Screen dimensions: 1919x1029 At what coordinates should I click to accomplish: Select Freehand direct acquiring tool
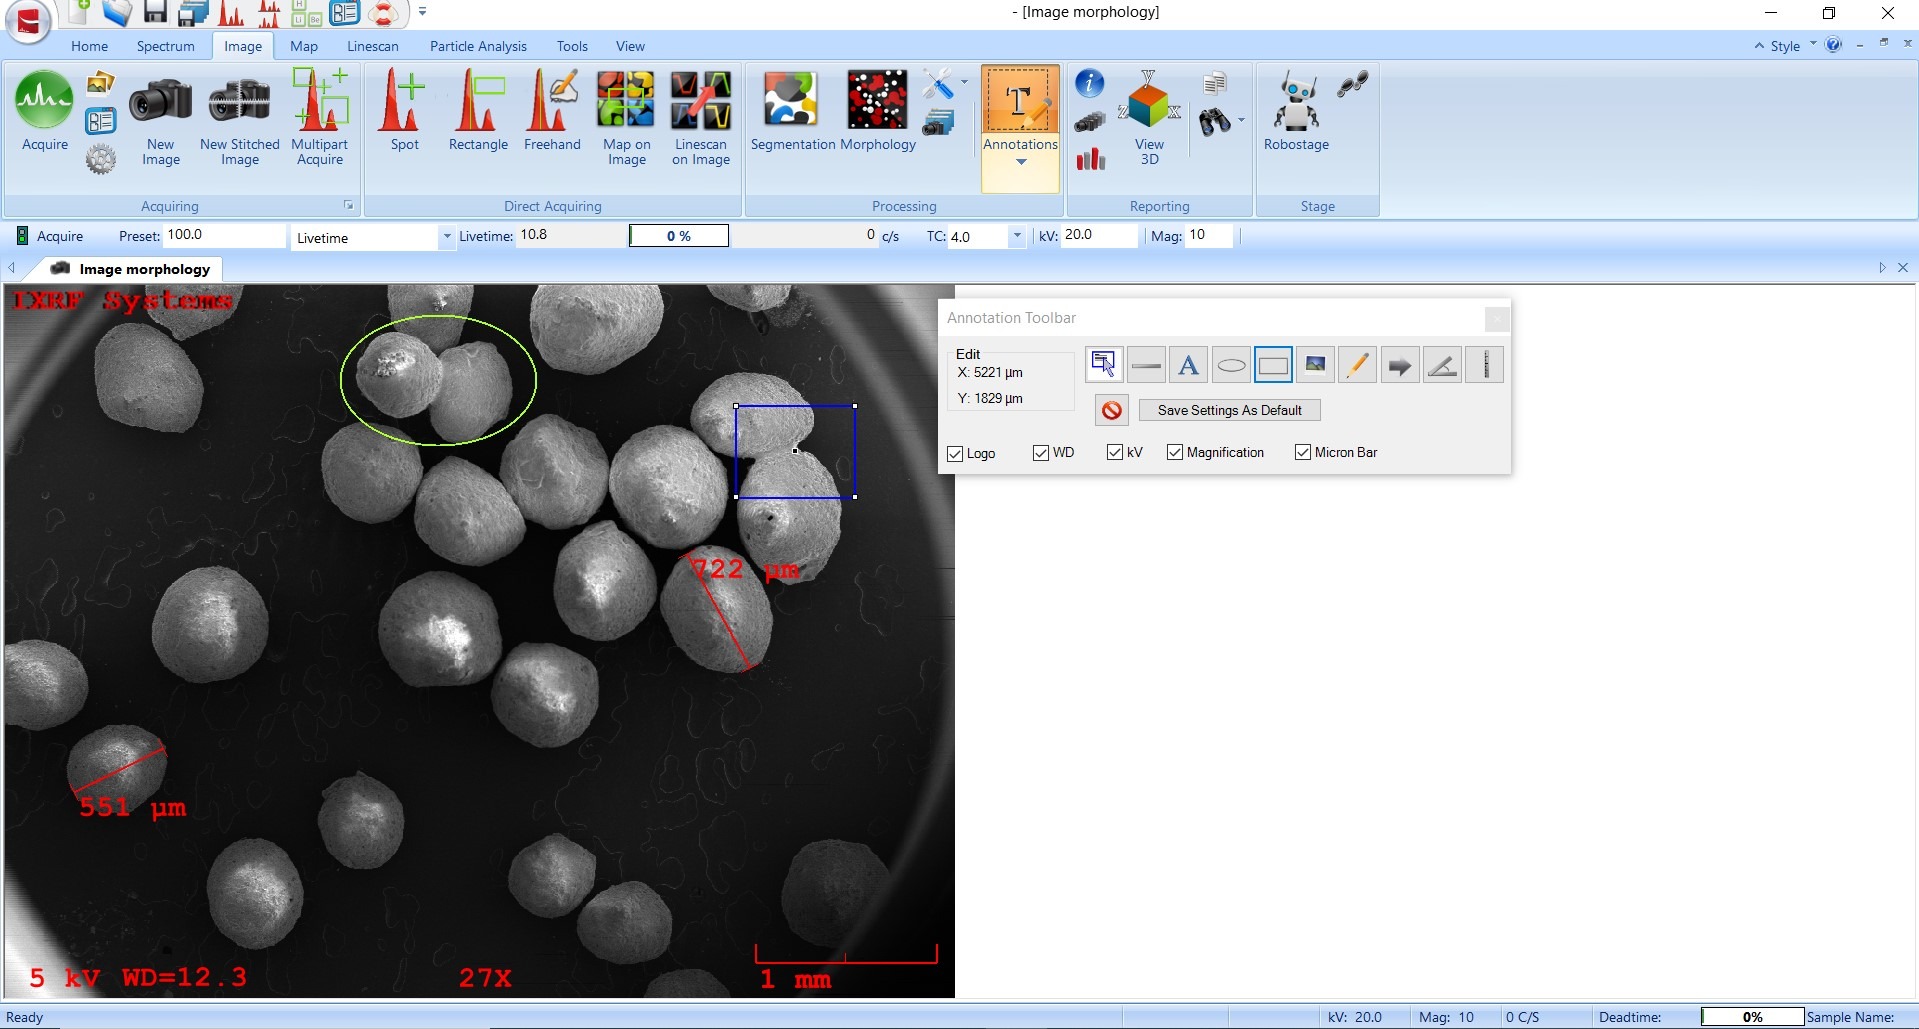click(552, 110)
